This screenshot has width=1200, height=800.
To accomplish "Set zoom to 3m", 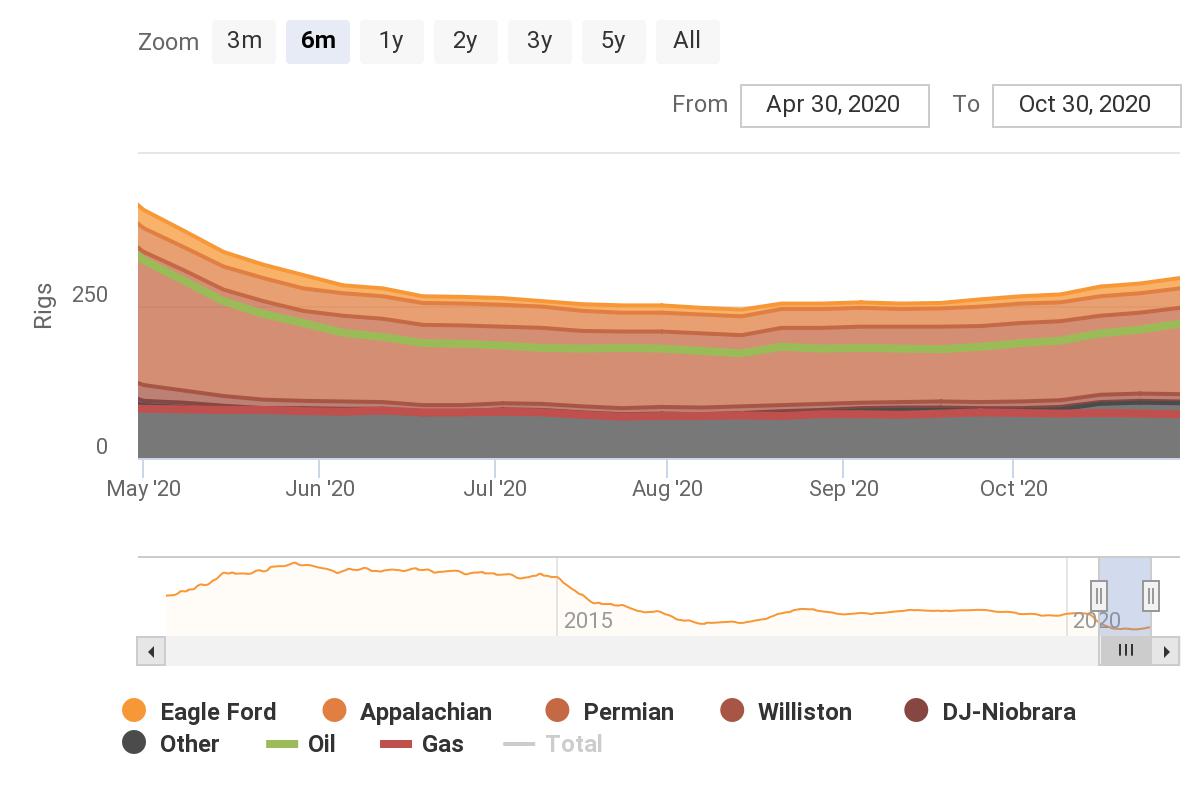I will [244, 42].
